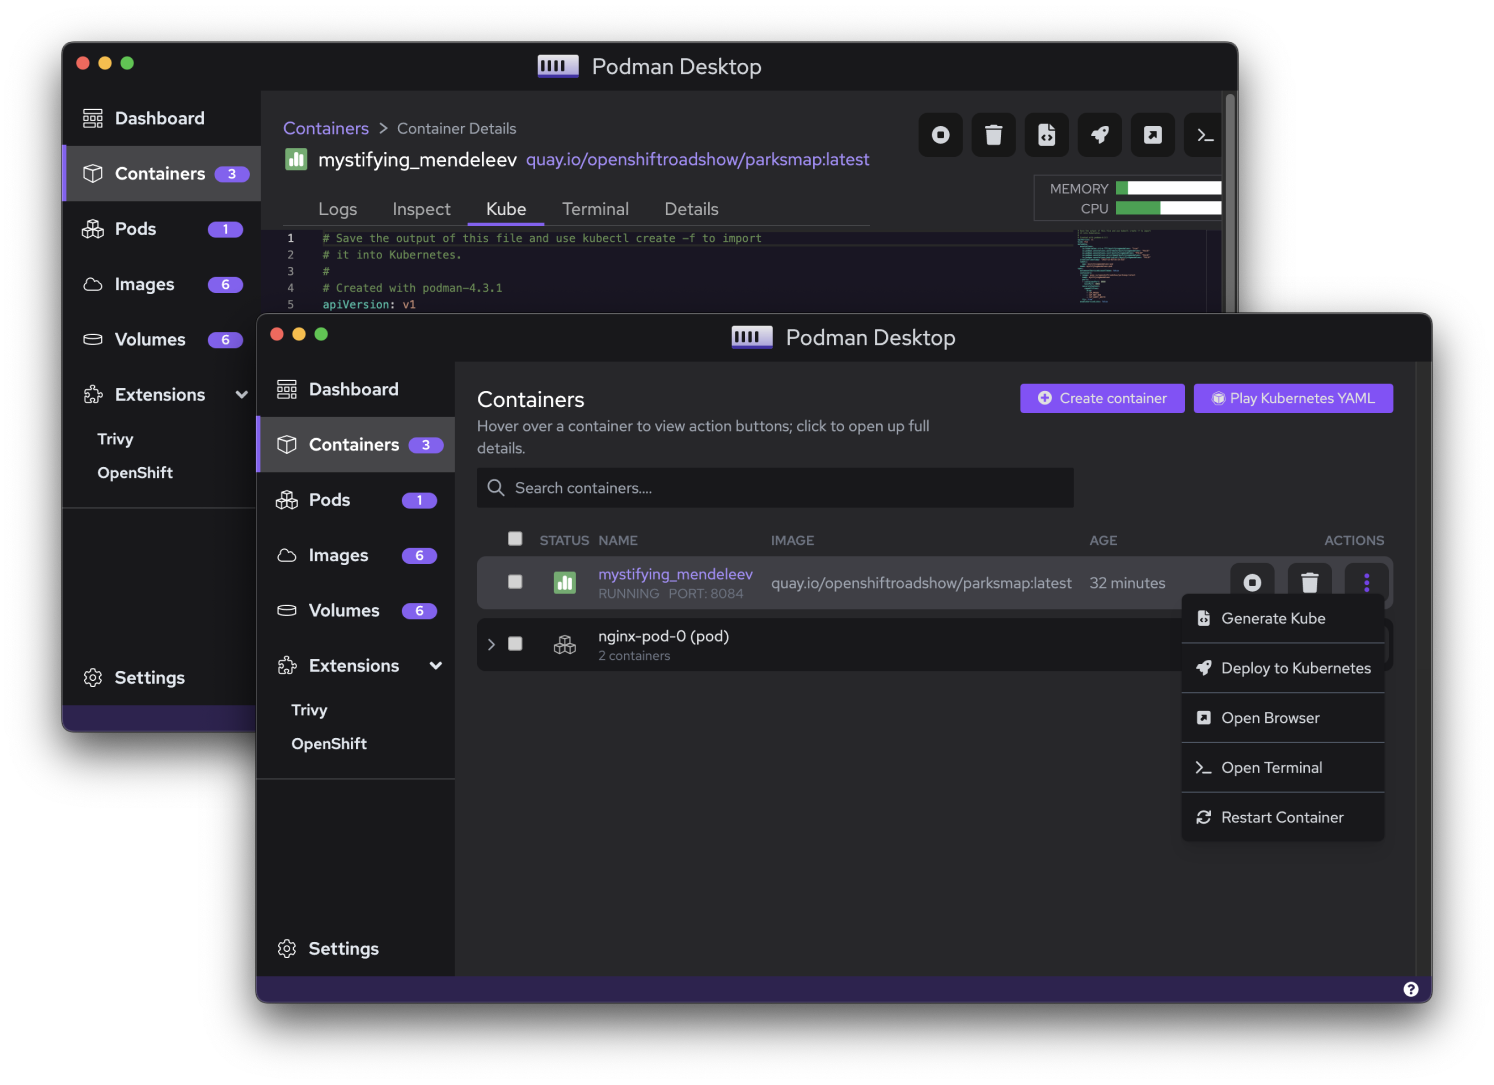1494x1085 pixels.
Task: Focus the Search containers input field
Action: pyautogui.click(x=775, y=488)
